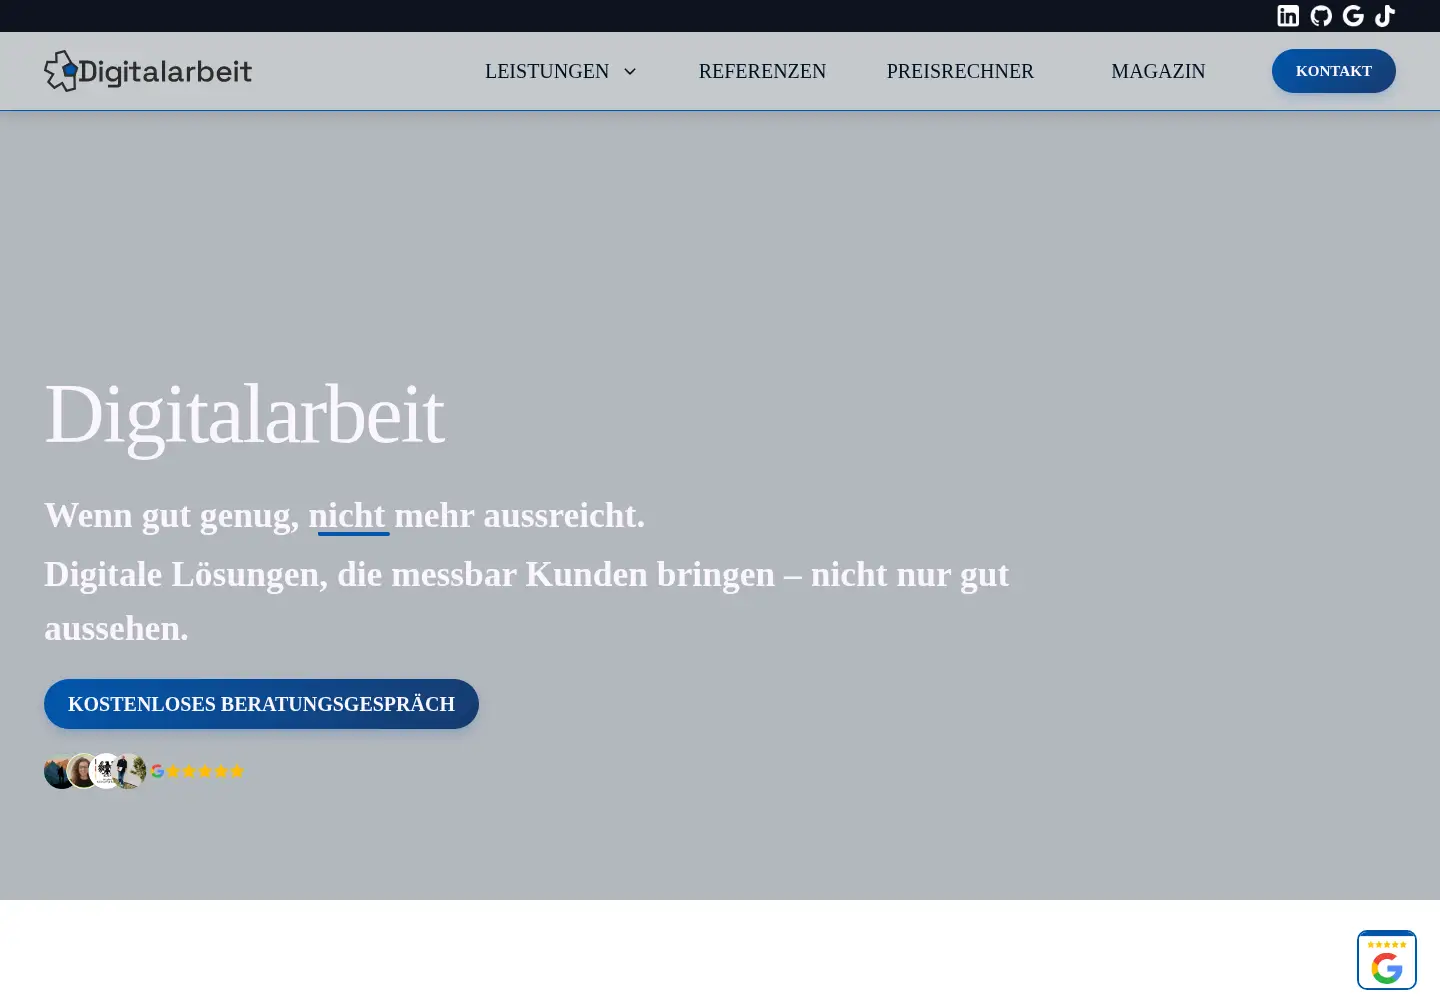Go to the Referenzen page
Image resolution: width=1440 pixels, height=1000 pixels.
click(762, 71)
